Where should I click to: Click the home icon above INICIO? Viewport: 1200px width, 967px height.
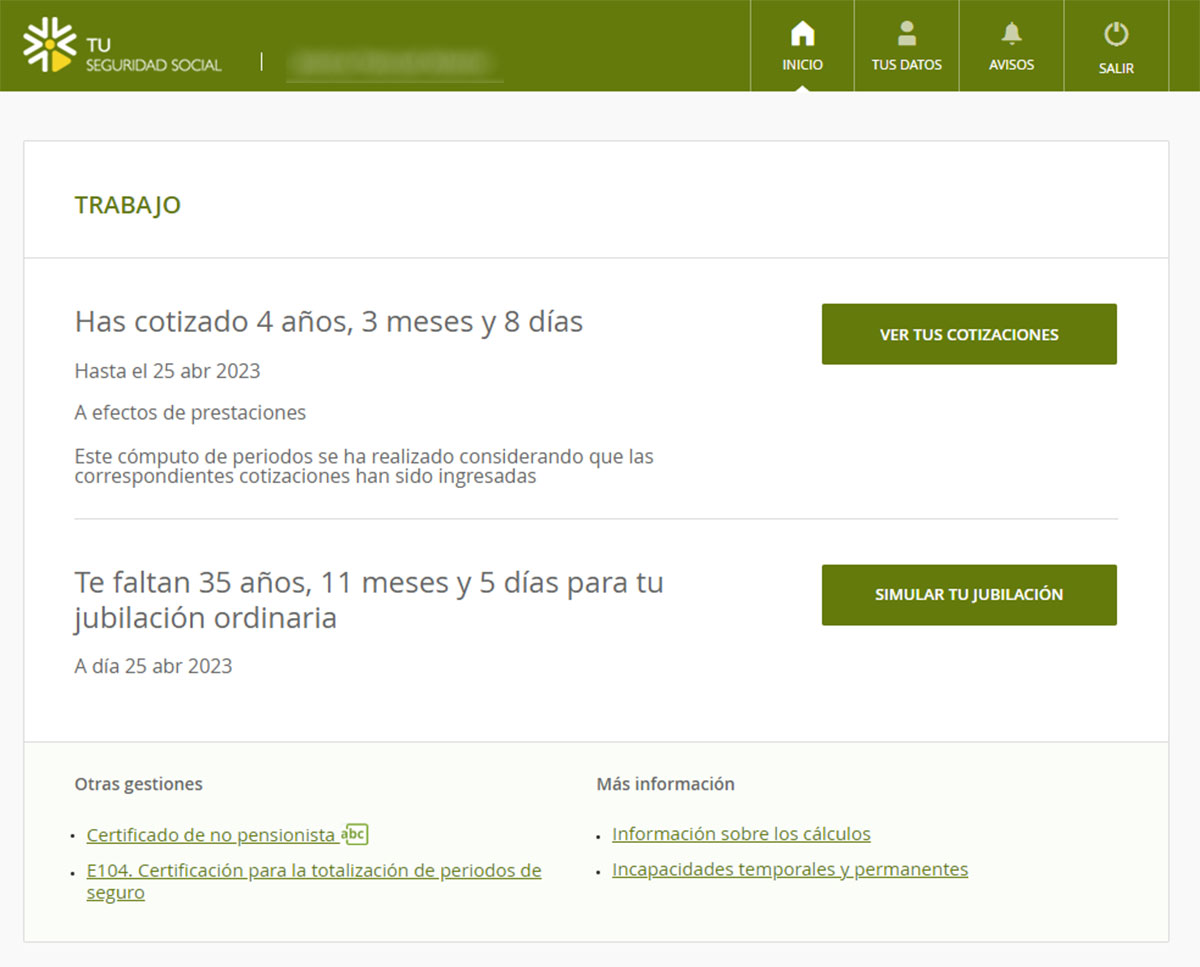pyautogui.click(x=802, y=33)
